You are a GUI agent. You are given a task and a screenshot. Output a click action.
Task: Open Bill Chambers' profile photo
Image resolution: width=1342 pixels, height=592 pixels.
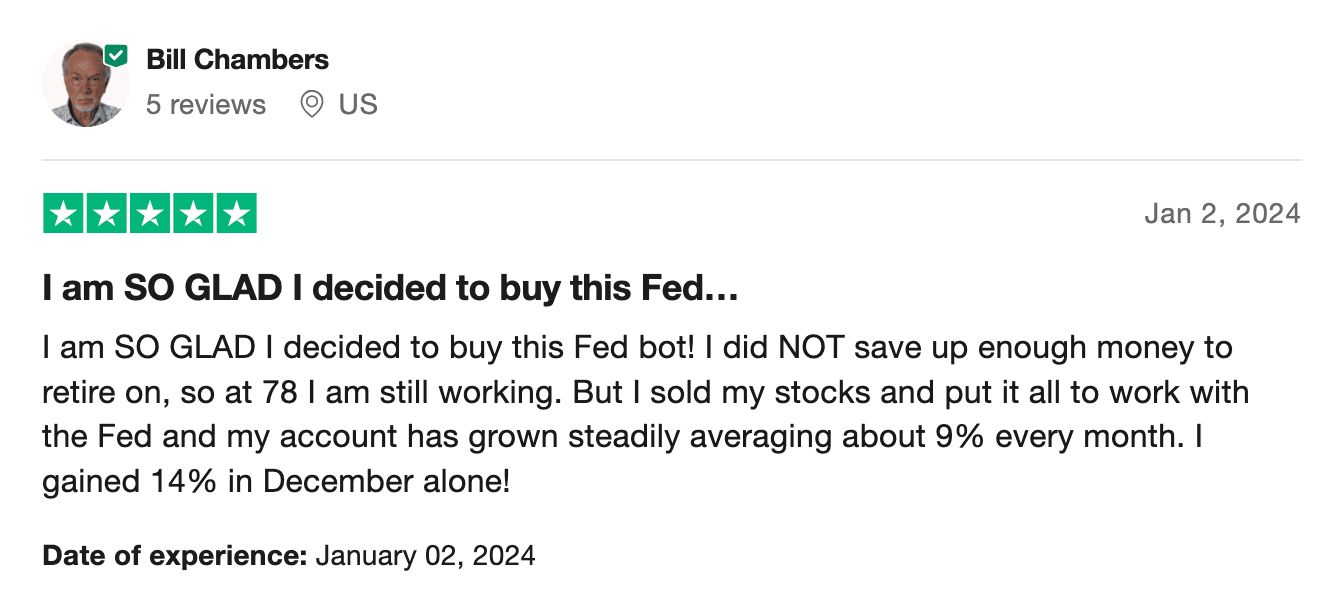pos(84,86)
